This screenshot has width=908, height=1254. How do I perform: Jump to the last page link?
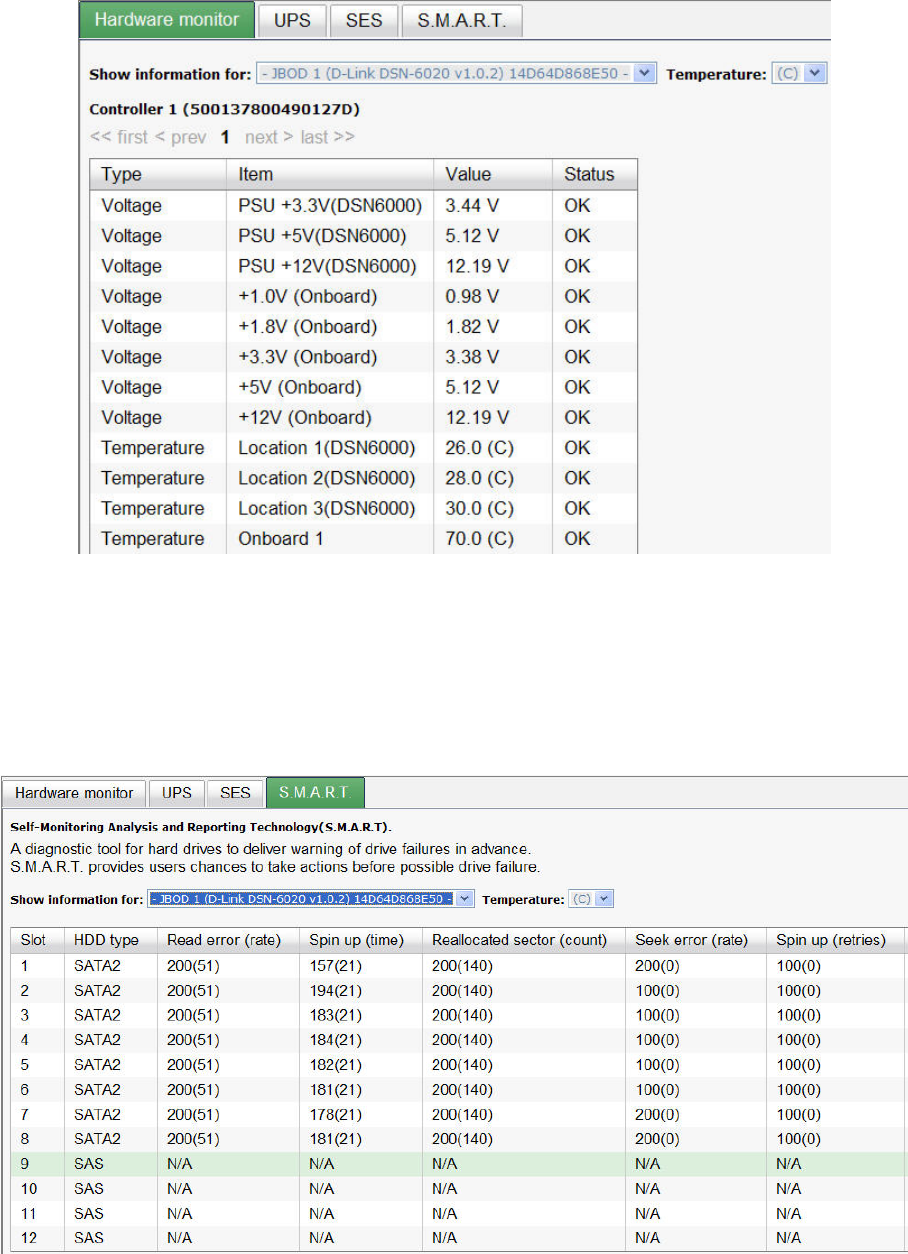(327, 137)
